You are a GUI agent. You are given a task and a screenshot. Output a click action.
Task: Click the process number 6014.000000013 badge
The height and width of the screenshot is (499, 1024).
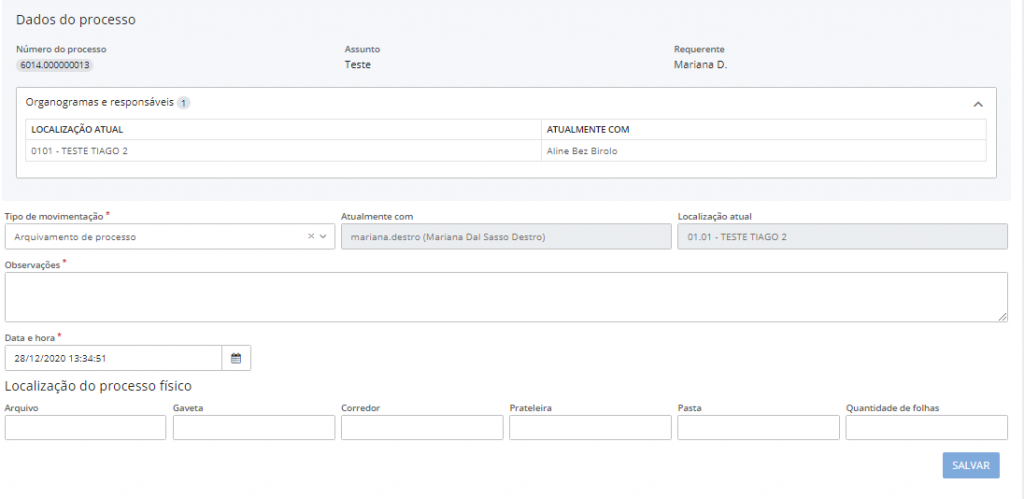tap(55, 65)
